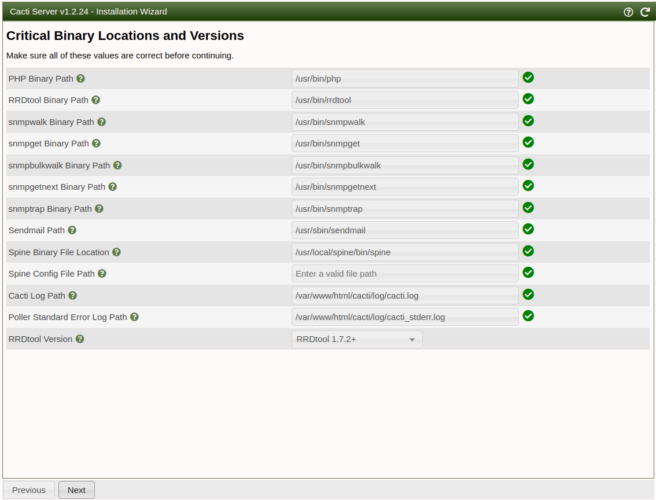Click green check beside rrdtool path
The width and height of the screenshot is (656, 500).
(528, 99)
